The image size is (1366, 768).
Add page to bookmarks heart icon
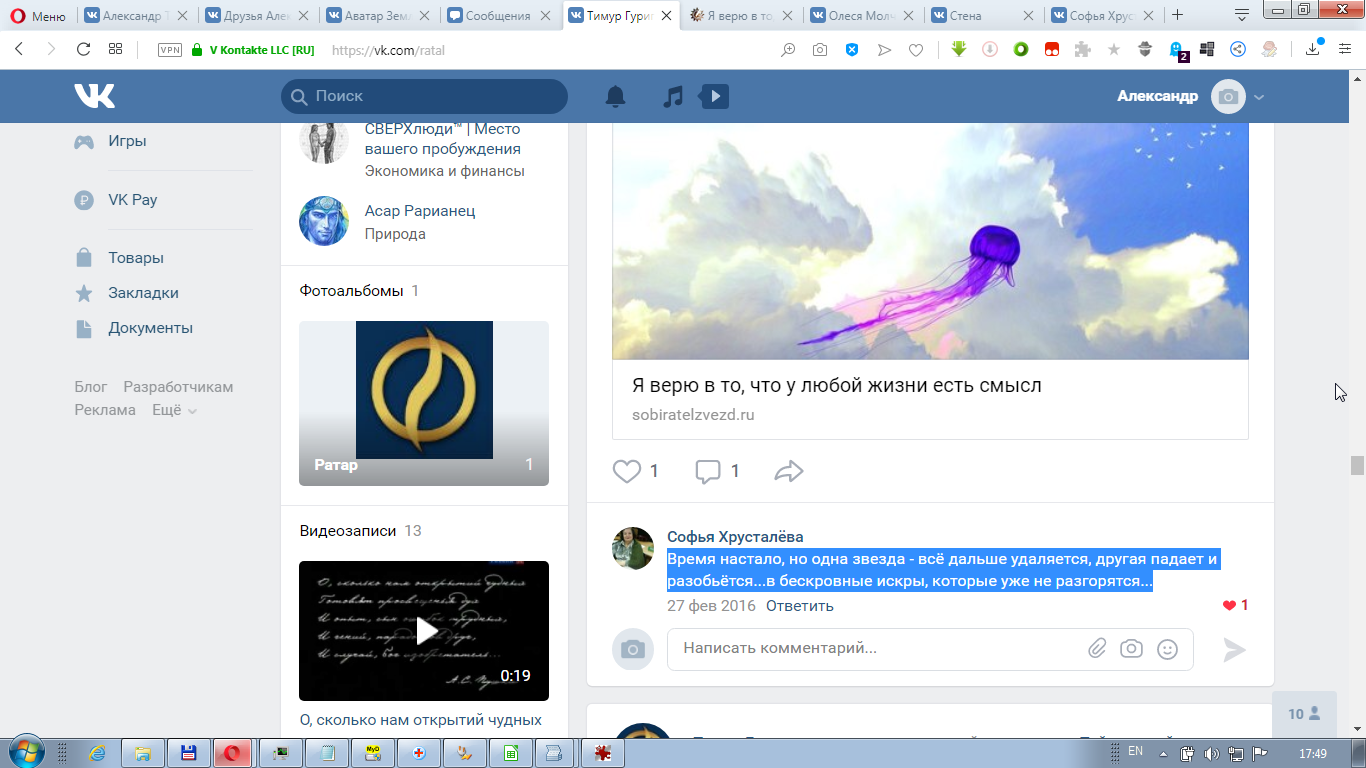tap(915, 50)
